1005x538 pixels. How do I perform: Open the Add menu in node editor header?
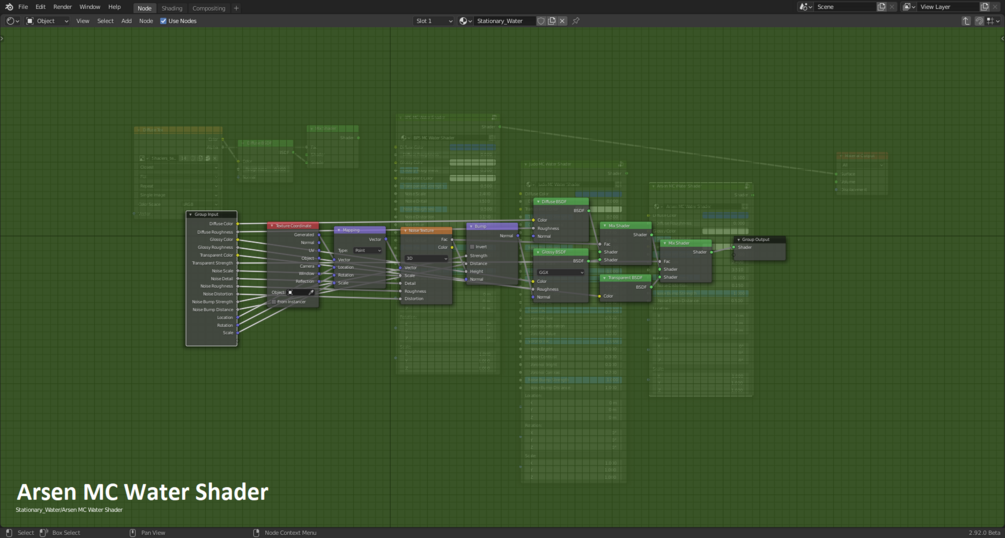pos(126,21)
